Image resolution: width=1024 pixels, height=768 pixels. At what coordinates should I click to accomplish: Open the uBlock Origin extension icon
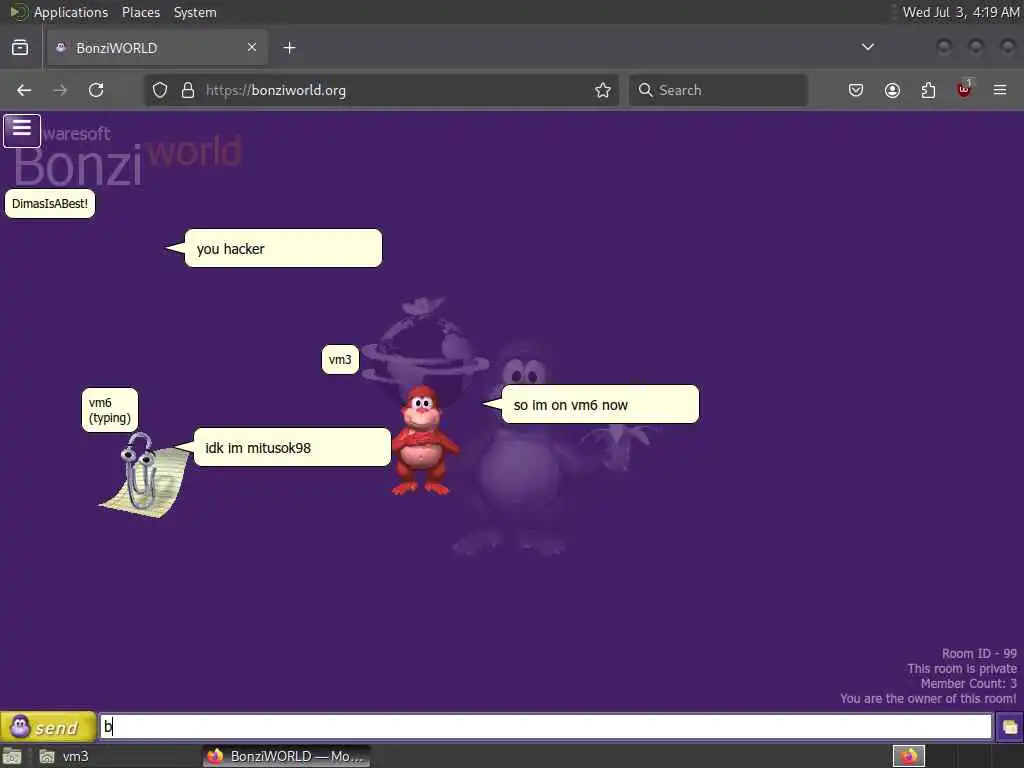[964, 89]
